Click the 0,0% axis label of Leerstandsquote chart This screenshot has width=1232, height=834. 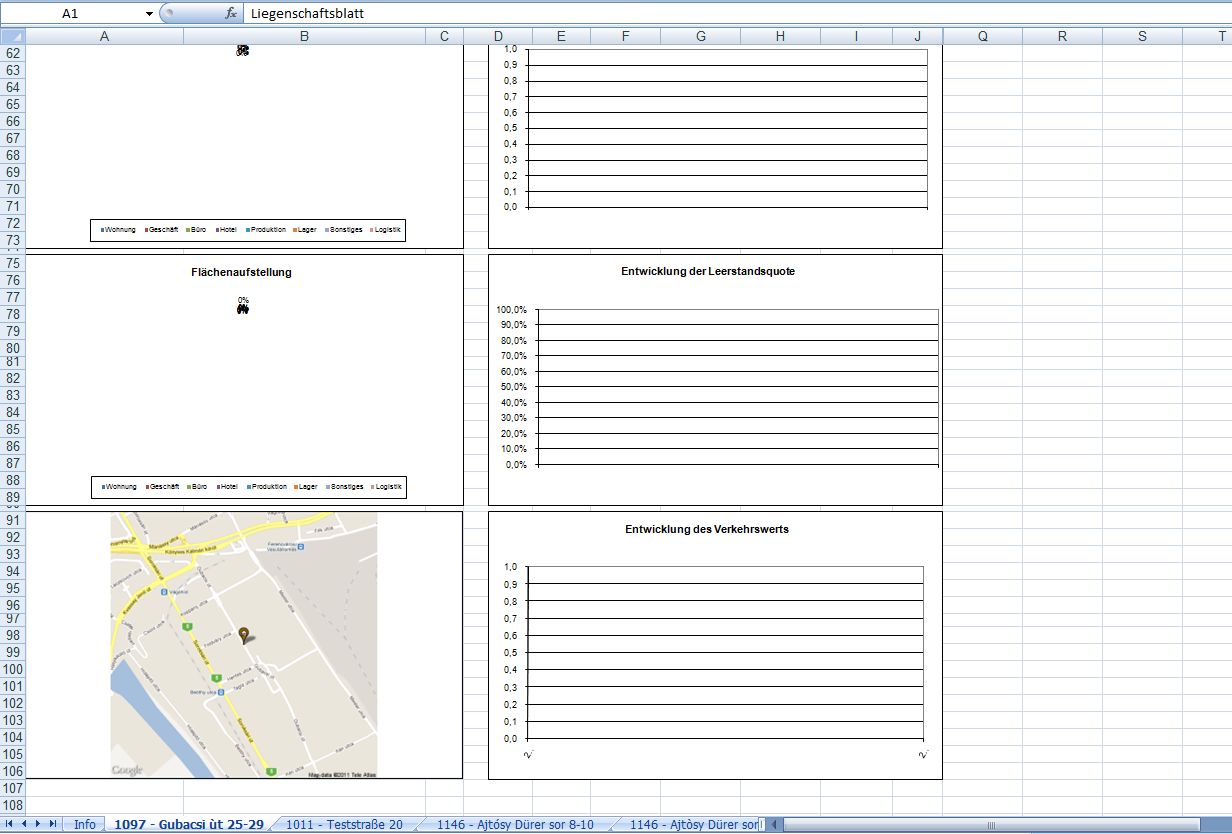click(515, 464)
